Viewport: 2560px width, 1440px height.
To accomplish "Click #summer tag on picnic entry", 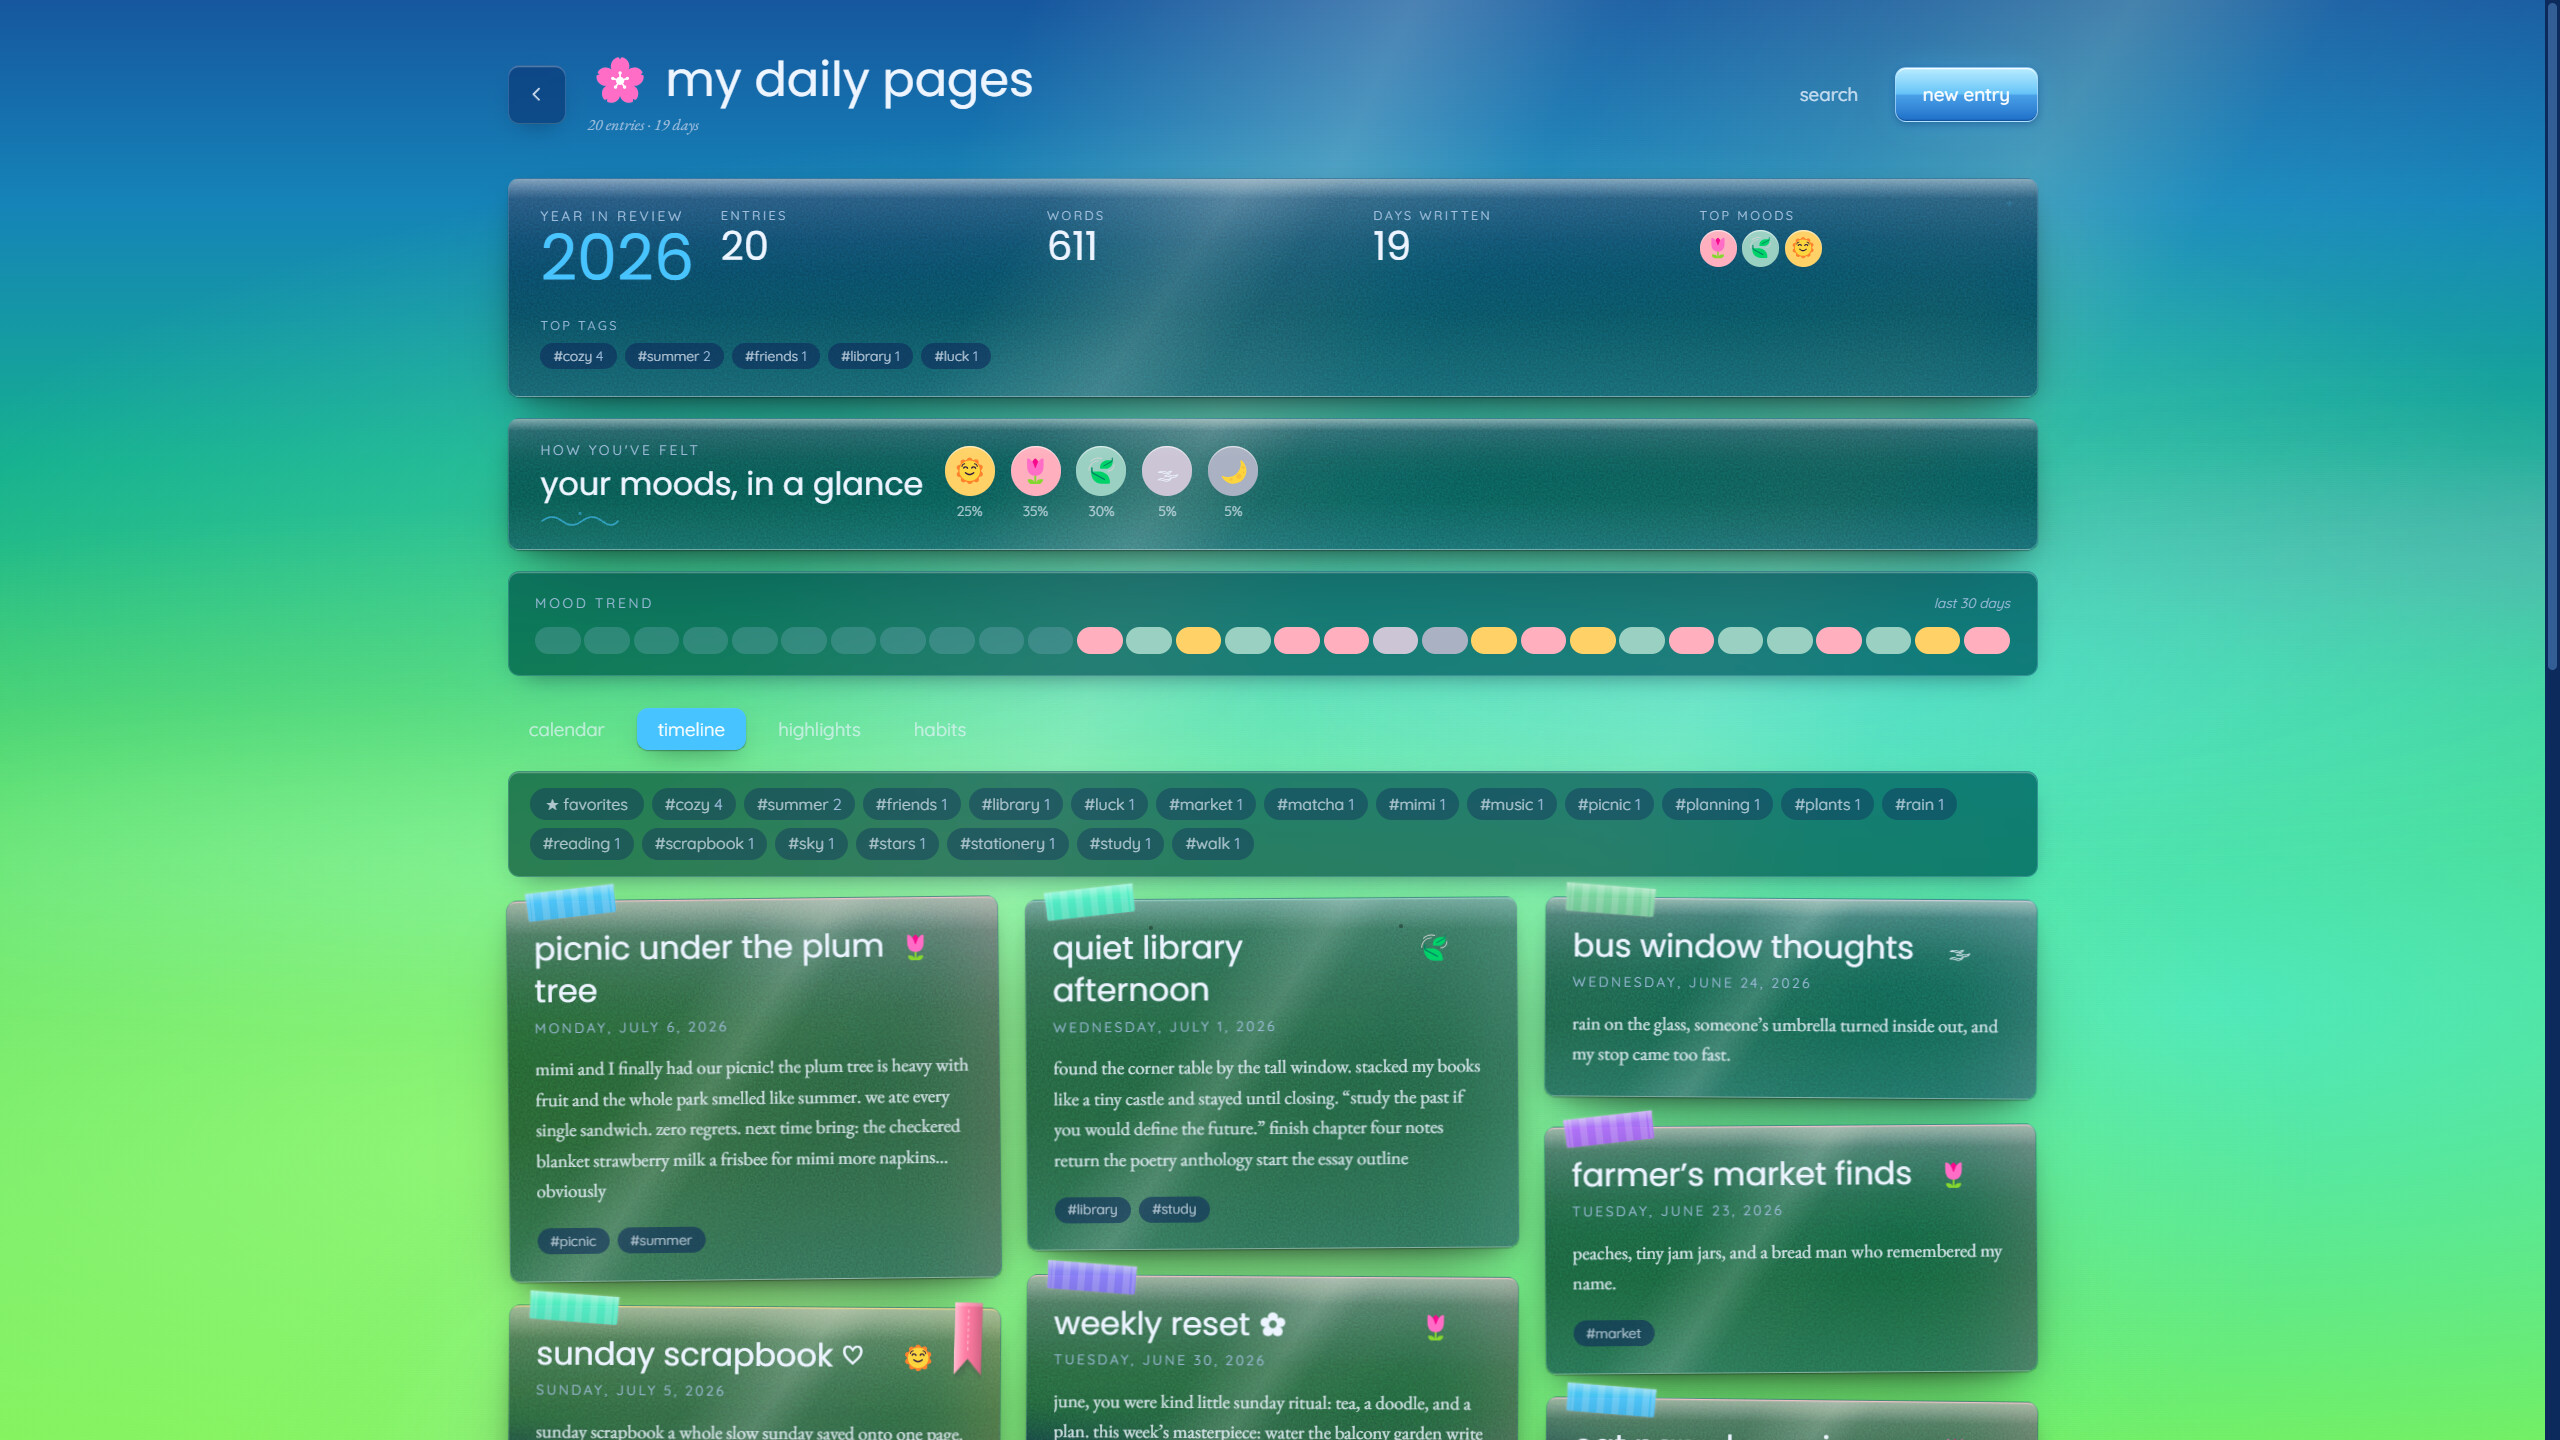I will 661,1240.
